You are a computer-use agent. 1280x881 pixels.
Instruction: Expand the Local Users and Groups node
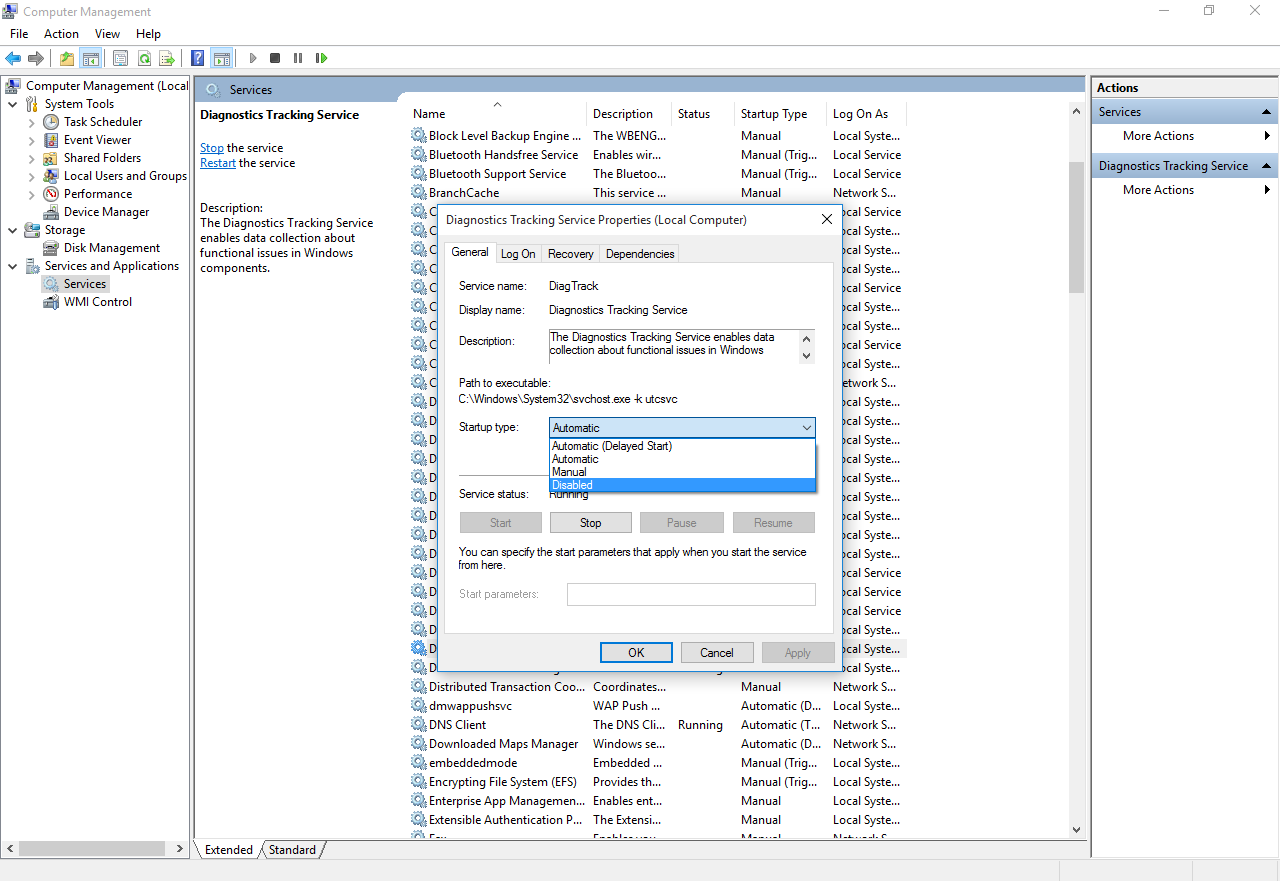coord(31,176)
